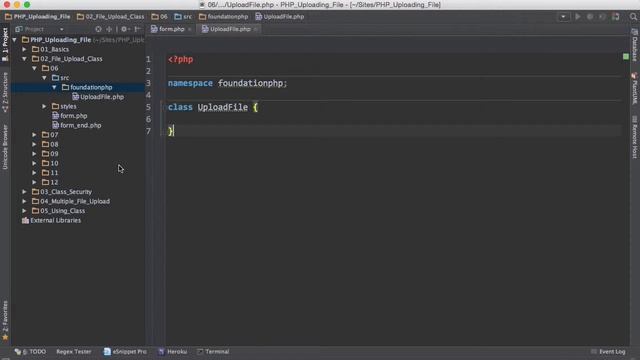Click the 06 folder breadcrumb item

pos(159,17)
